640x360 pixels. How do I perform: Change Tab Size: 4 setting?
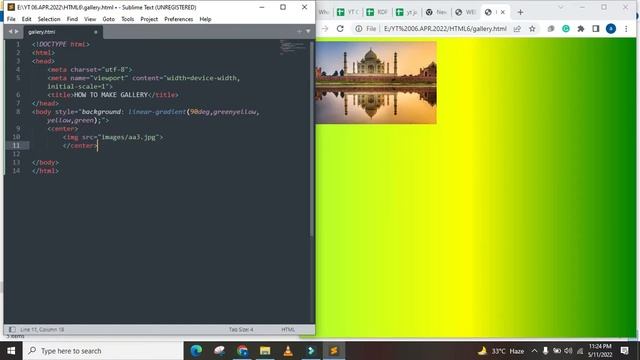(241, 329)
